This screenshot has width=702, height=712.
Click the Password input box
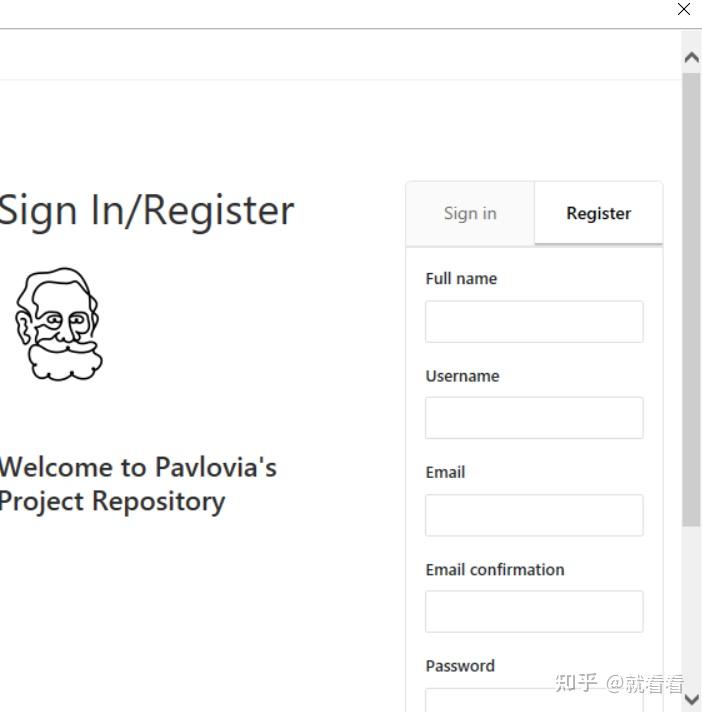tap(534, 699)
